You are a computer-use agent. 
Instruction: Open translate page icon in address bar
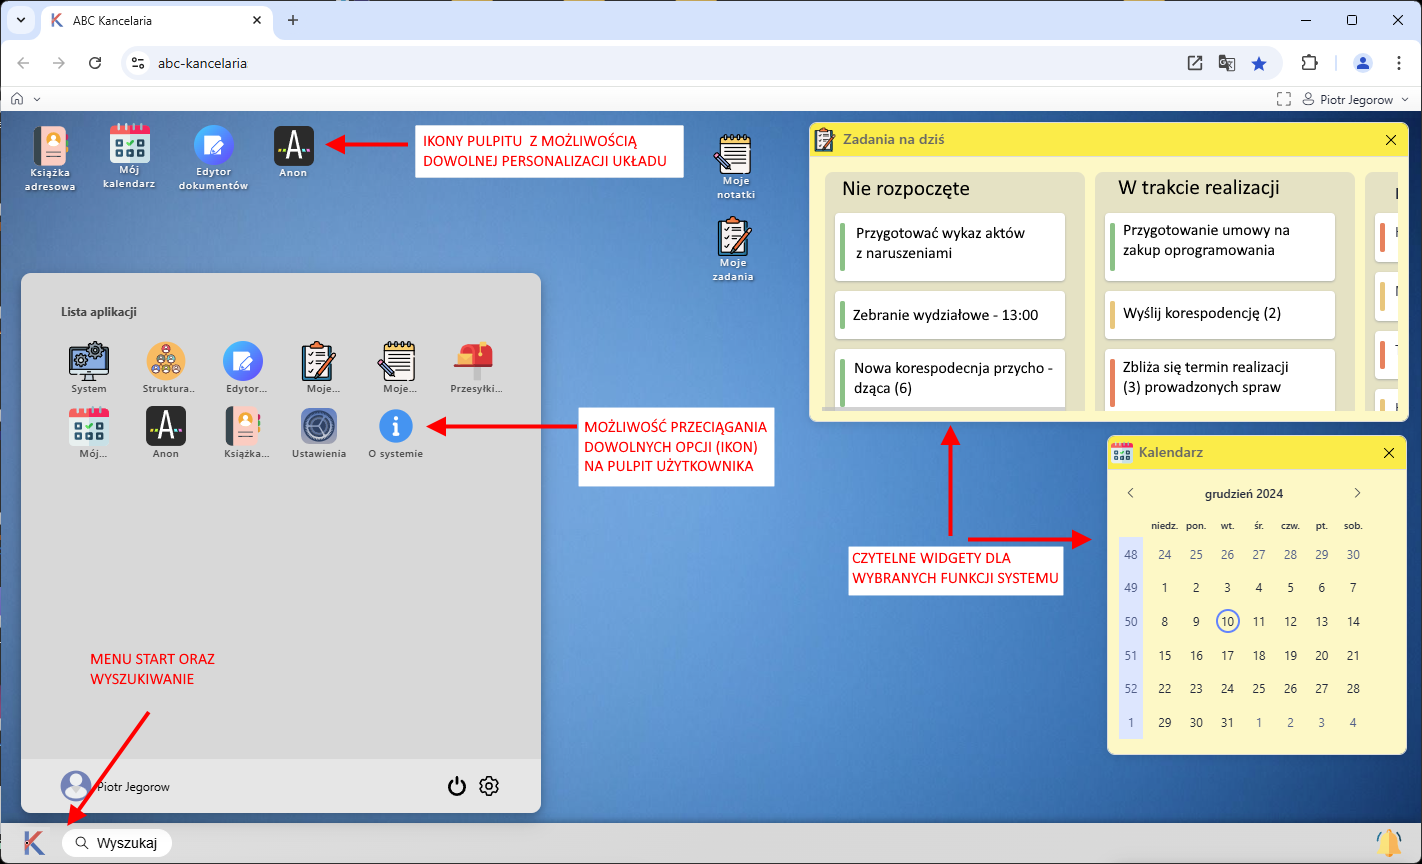point(1227,63)
